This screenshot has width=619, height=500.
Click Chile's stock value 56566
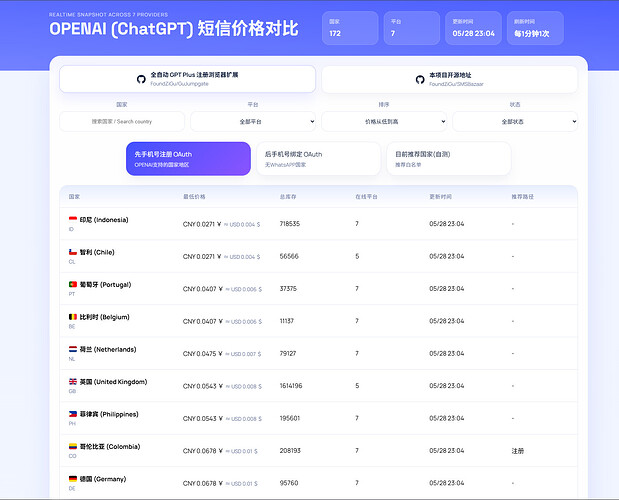[289, 256]
